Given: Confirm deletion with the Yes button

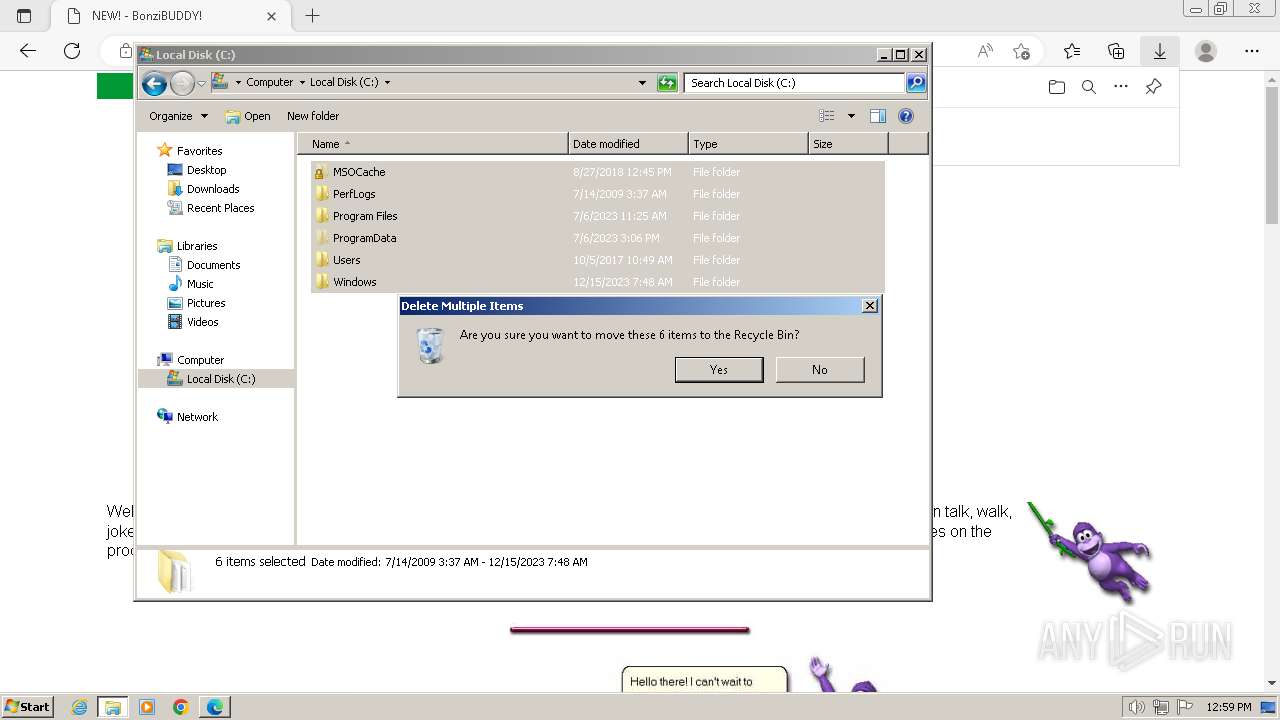Looking at the screenshot, I should [x=719, y=369].
